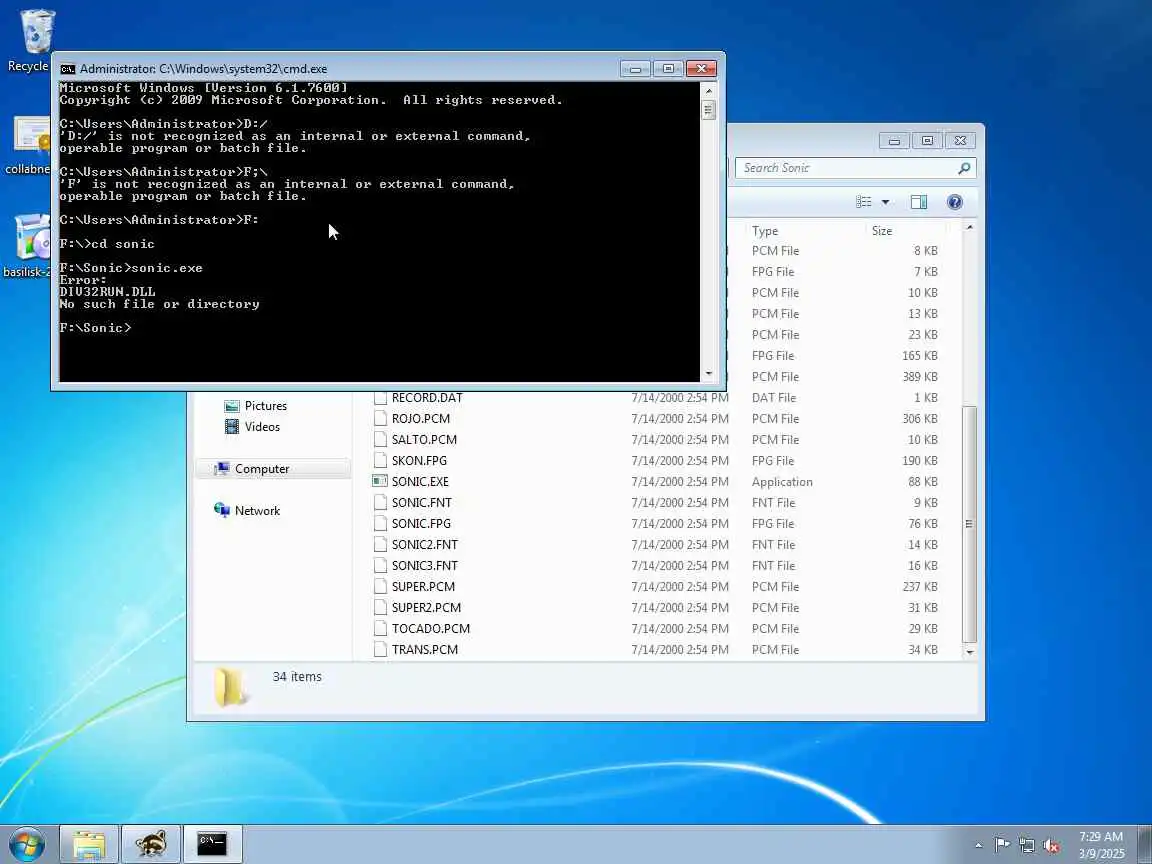This screenshot has height=864, width=1152.
Task: Click the cmd window title bar
Action: tap(338, 68)
